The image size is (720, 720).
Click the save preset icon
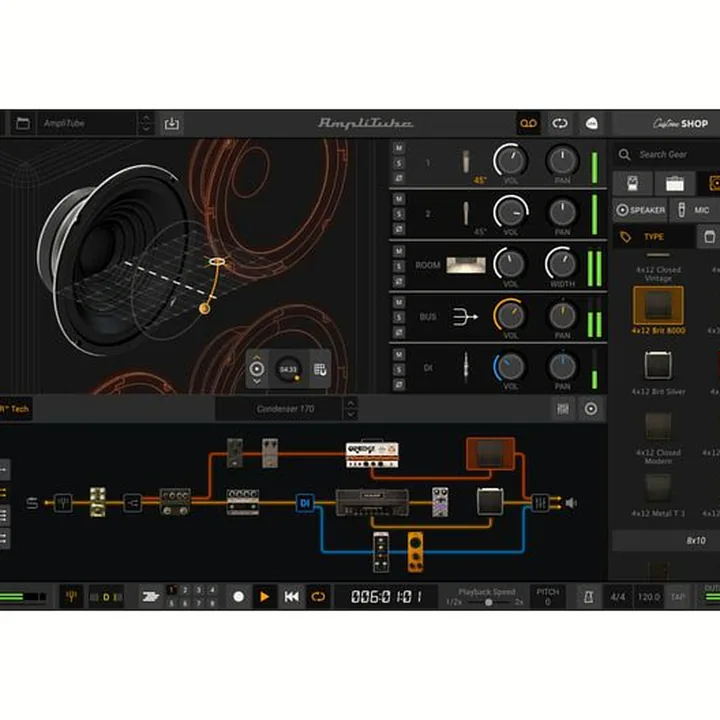click(172, 123)
